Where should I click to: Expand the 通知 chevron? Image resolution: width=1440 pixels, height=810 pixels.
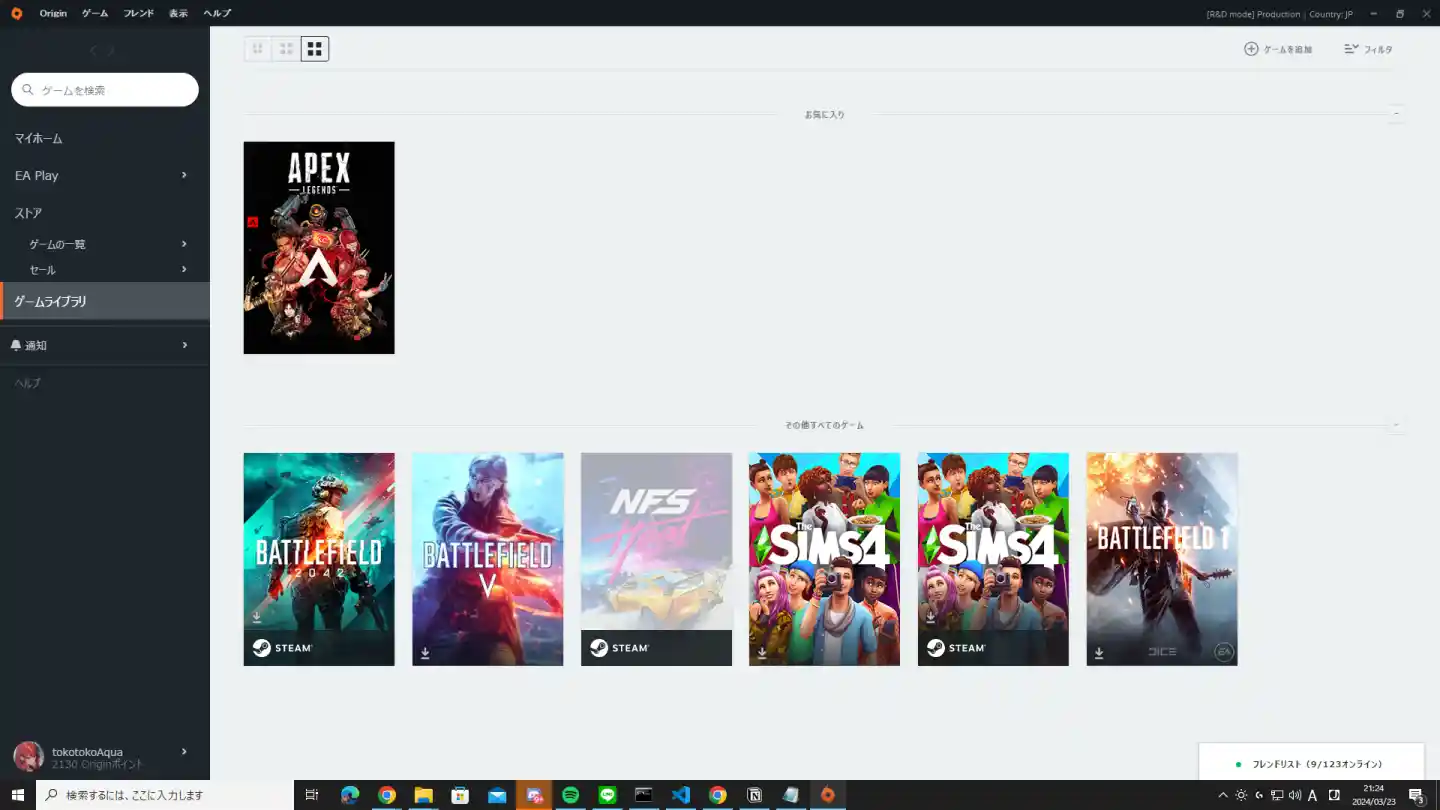pyautogui.click(x=184, y=345)
